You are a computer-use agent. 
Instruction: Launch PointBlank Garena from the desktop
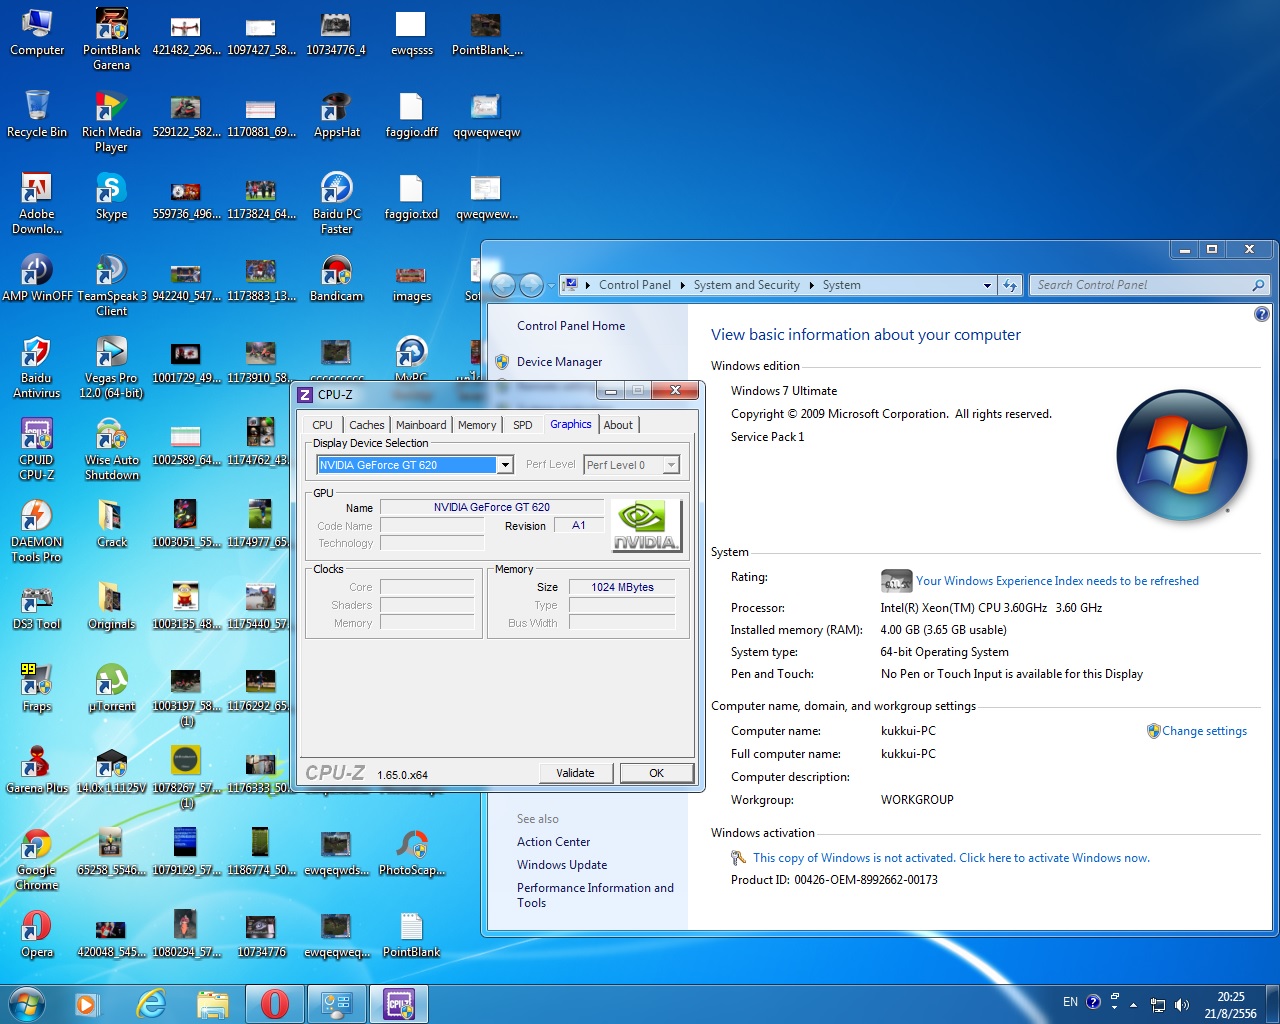click(111, 39)
